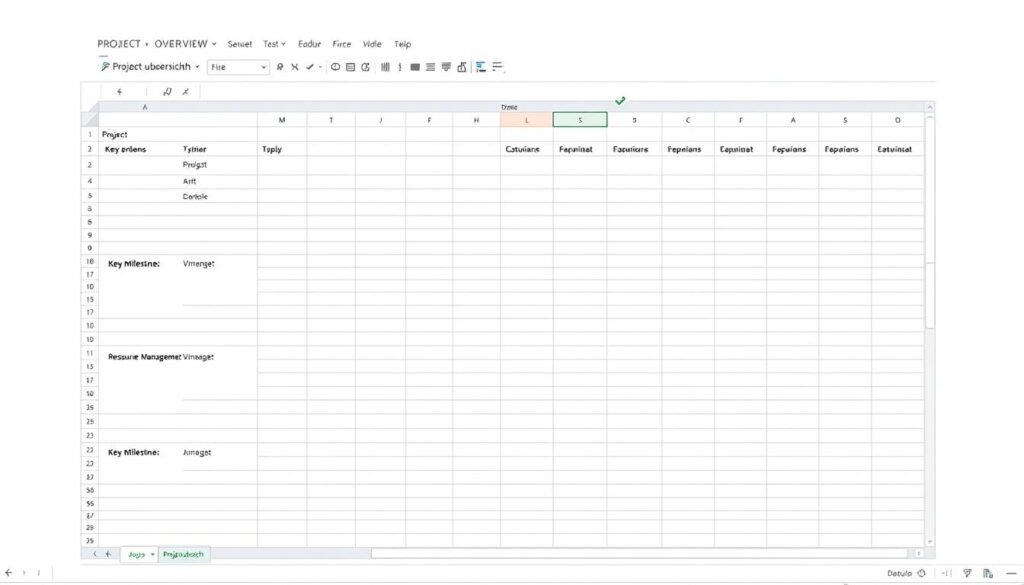
Task: Click the small x icon in the formula bar
Action: (185, 92)
